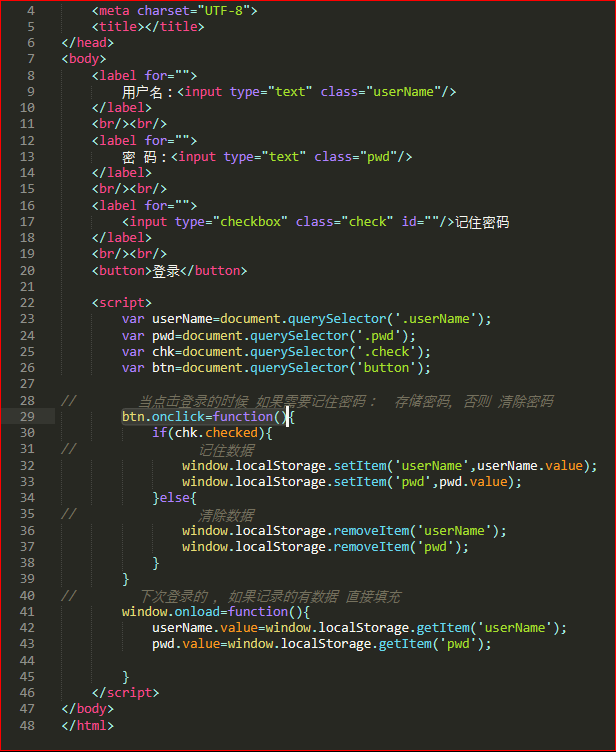Click the 记住数据 comment on line 31
The height and width of the screenshot is (752, 616).
(226, 450)
